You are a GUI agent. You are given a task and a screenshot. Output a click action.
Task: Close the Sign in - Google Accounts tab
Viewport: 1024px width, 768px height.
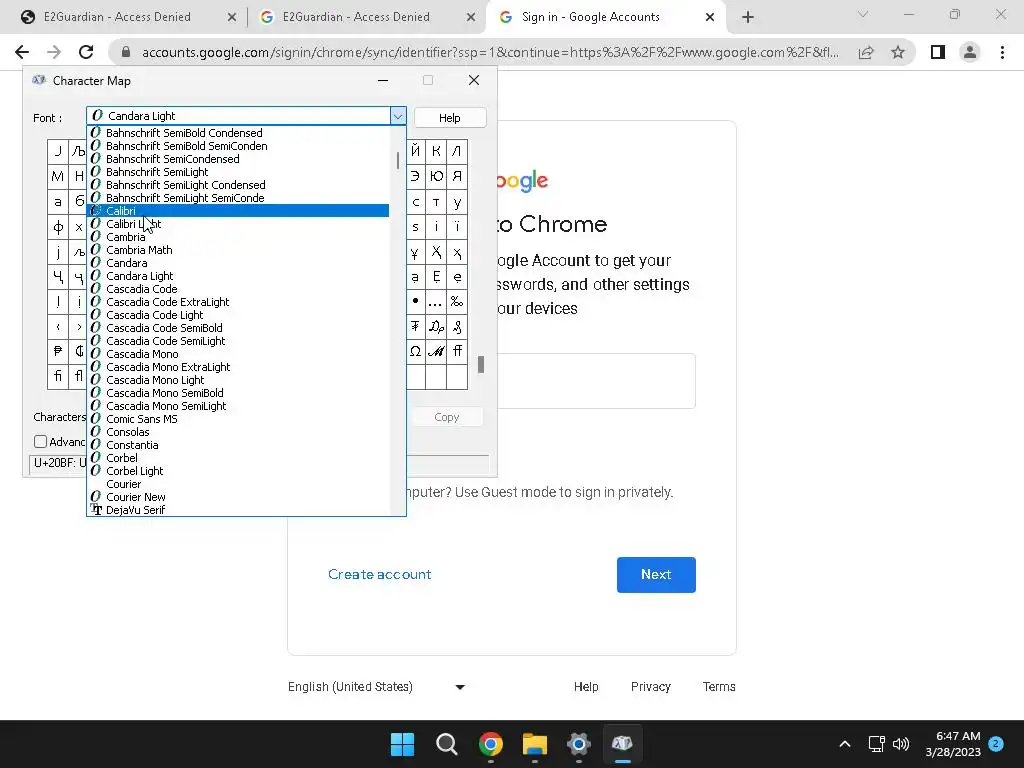(710, 18)
